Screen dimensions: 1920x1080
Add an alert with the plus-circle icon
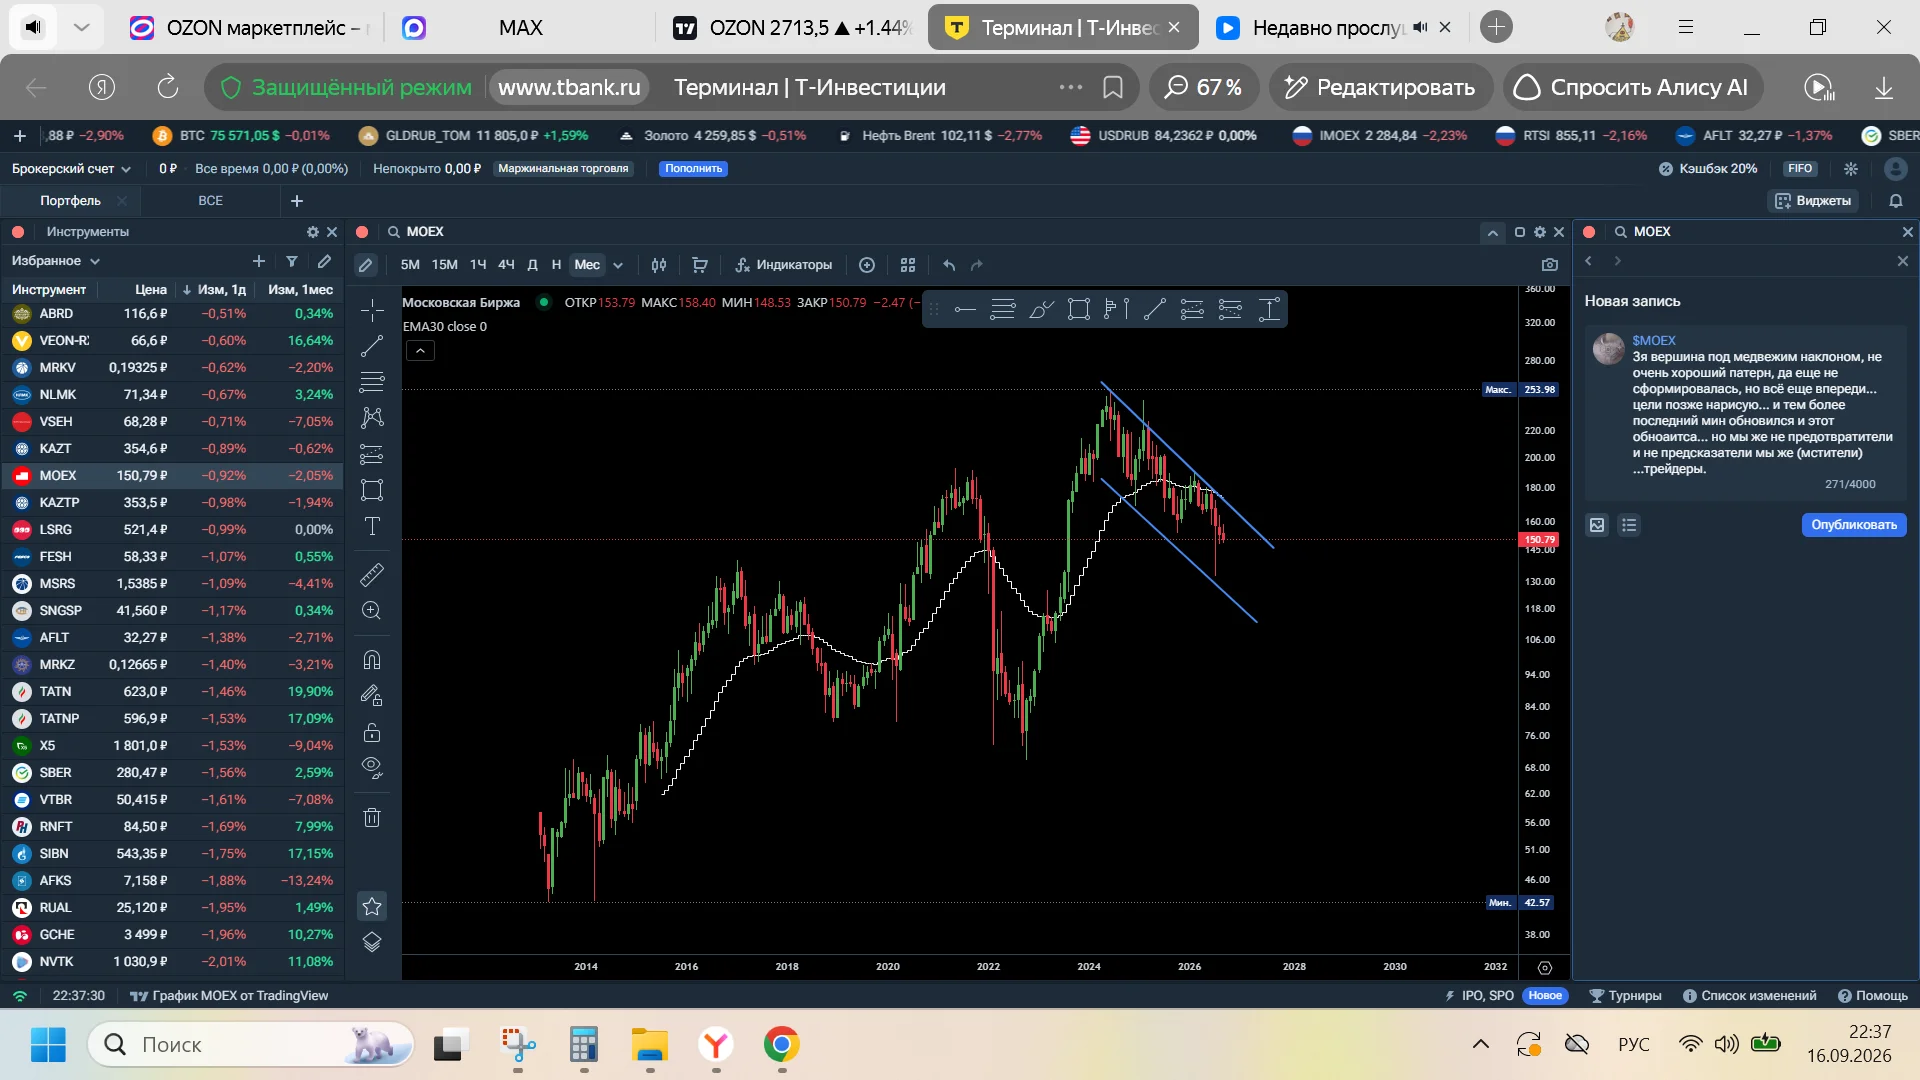point(867,265)
